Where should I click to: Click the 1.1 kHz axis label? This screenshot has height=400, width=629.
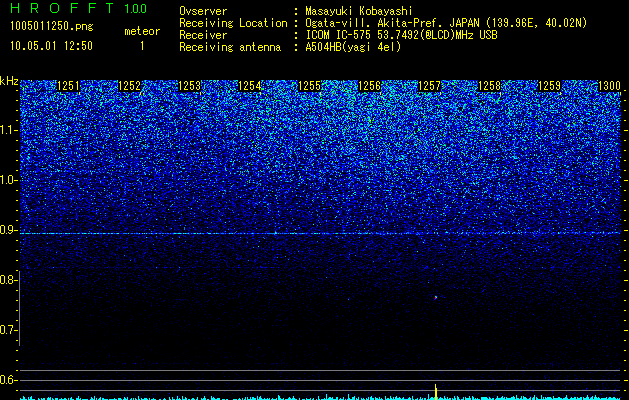click(x=8, y=130)
